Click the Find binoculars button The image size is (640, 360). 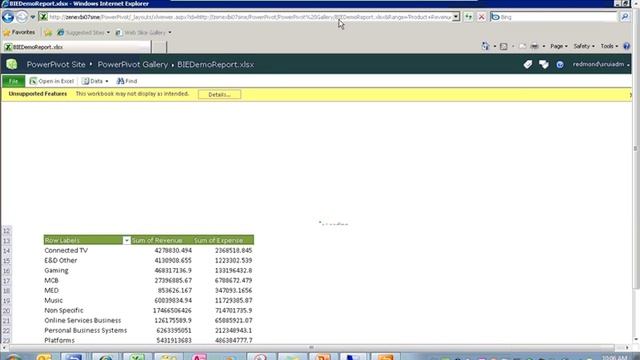127,81
